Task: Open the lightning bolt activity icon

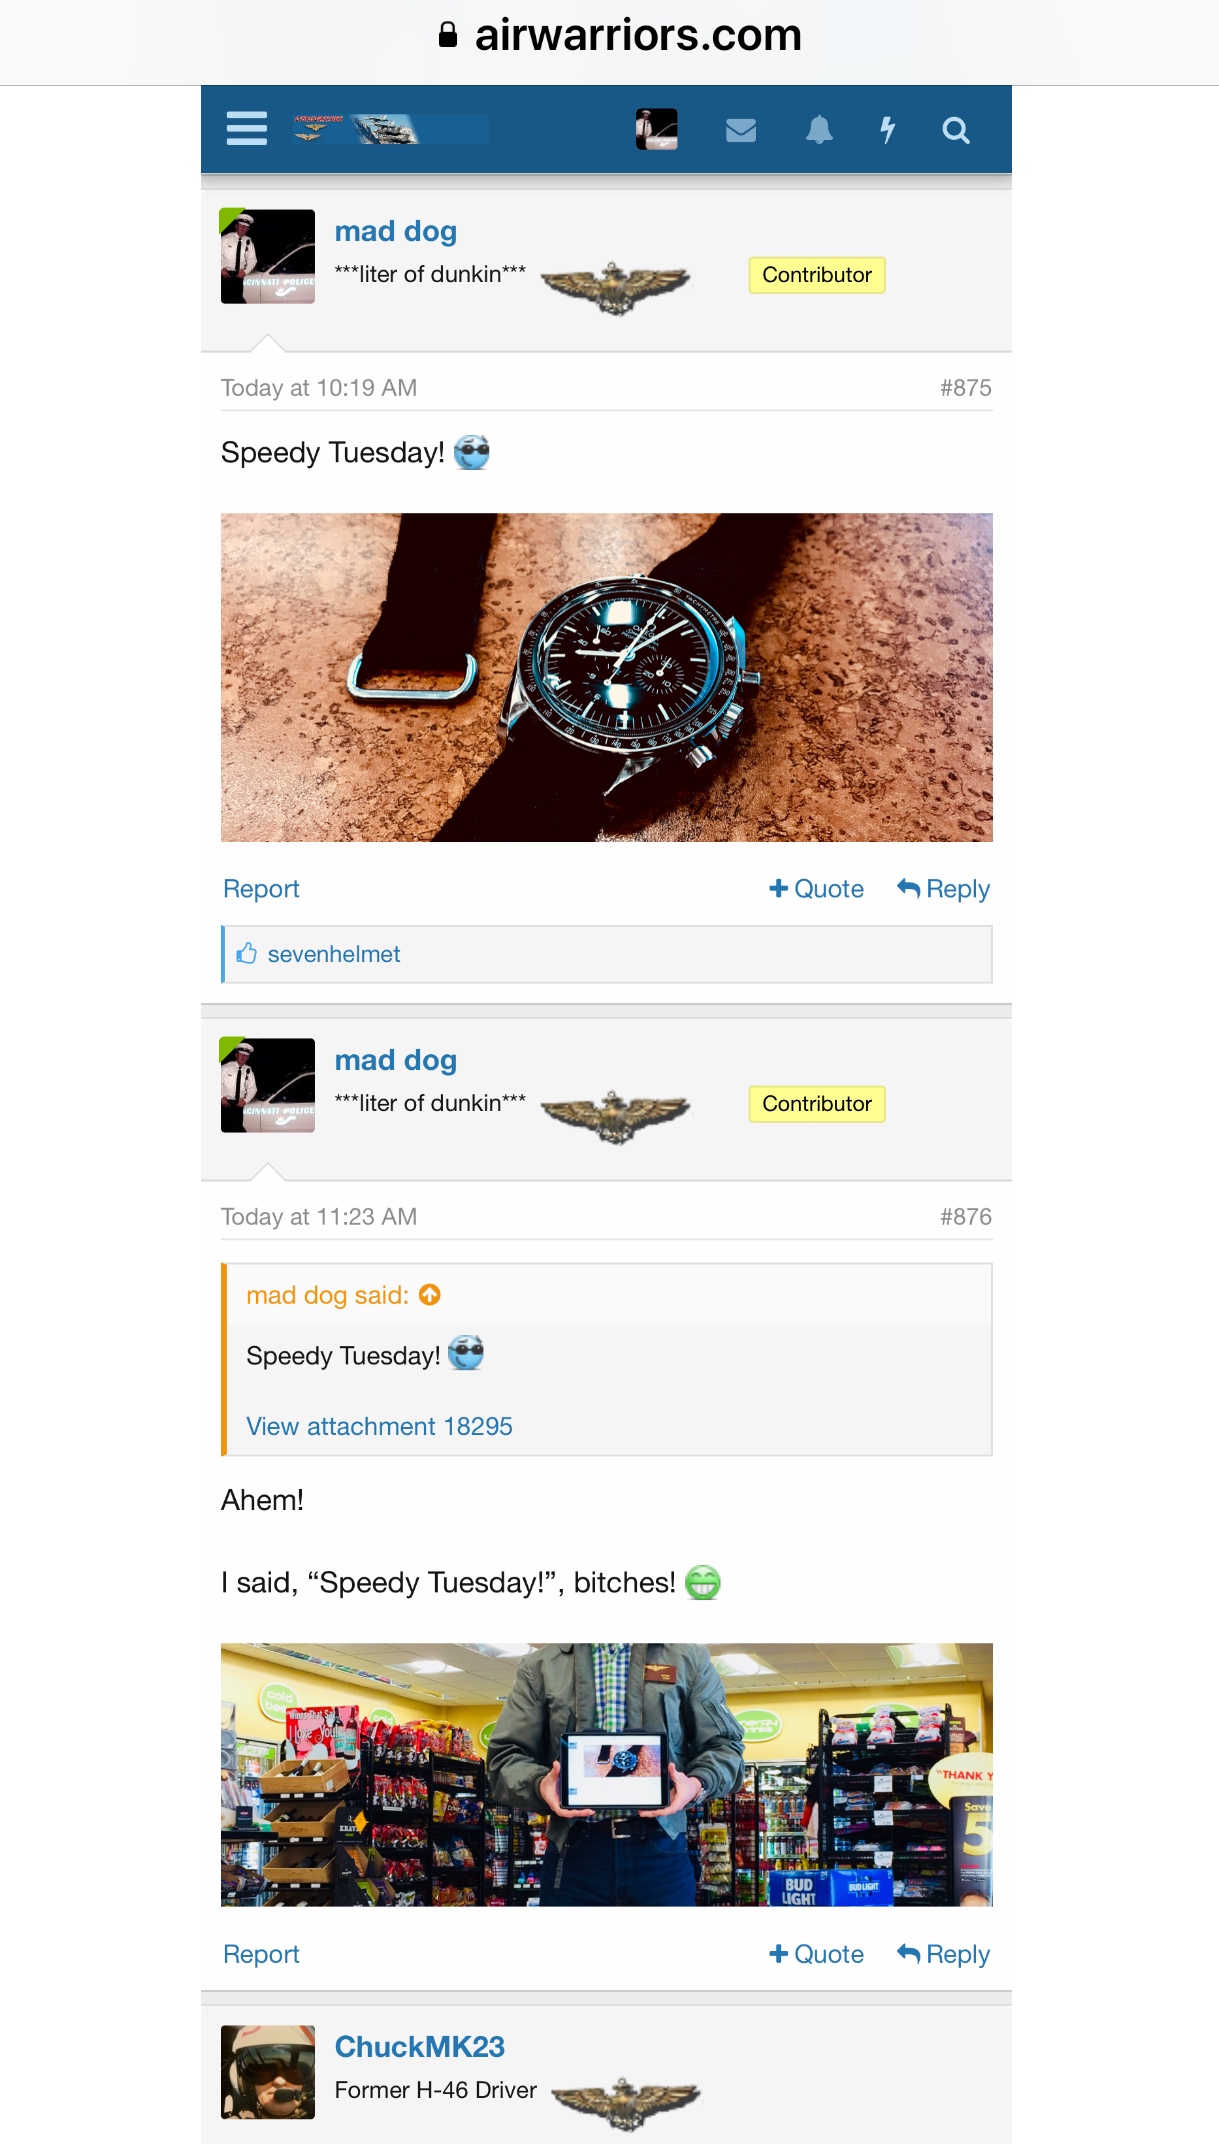Action: [887, 130]
